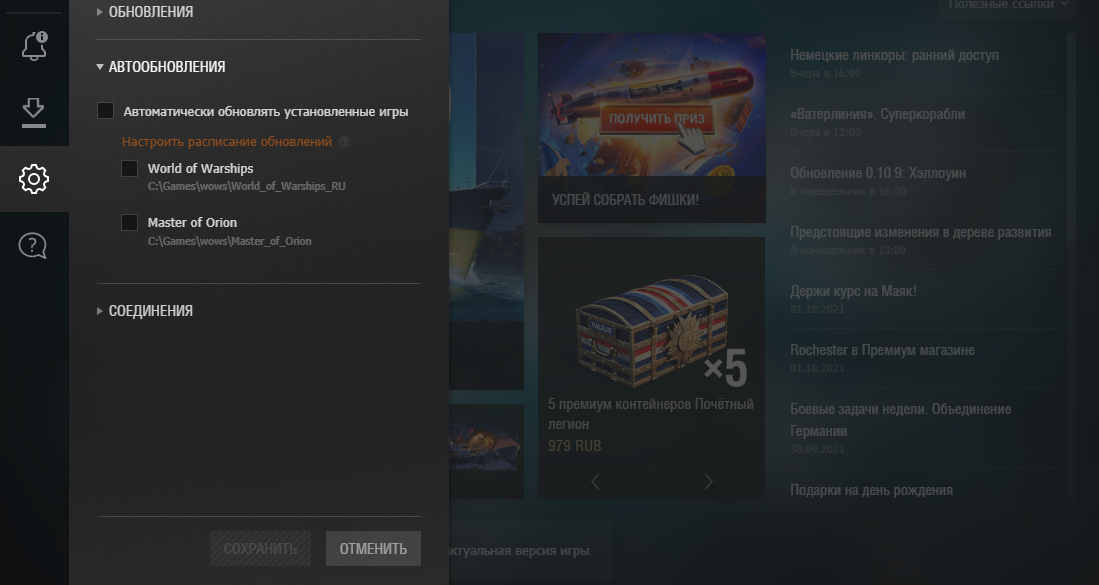Open the help chat bubble icon
This screenshot has width=1099, height=585.
(32, 246)
